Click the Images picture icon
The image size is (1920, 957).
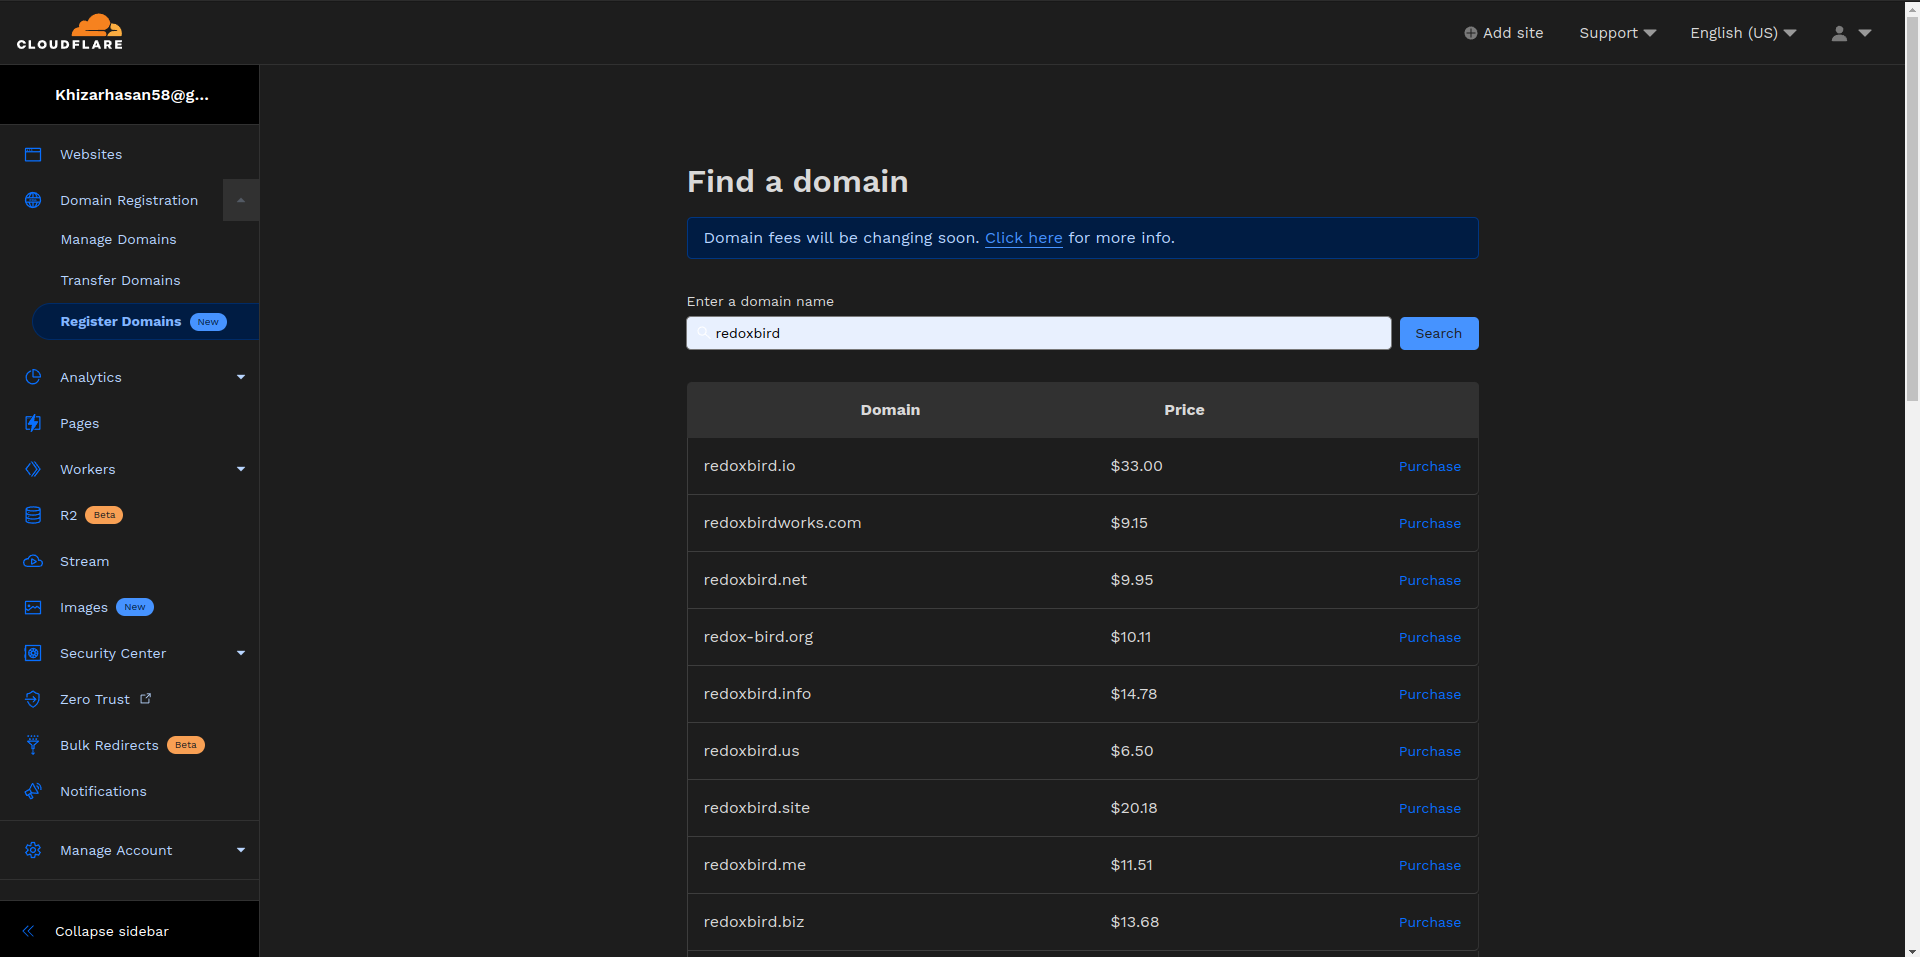click(x=33, y=607)
